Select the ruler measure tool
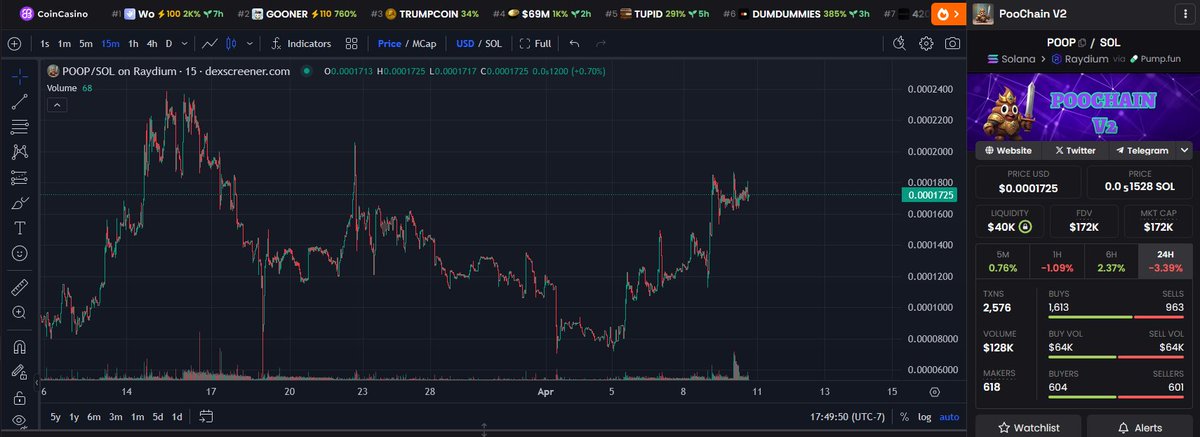Image resolution: width=1200 pixels, height=437 pixels. [x=19, y=288]
